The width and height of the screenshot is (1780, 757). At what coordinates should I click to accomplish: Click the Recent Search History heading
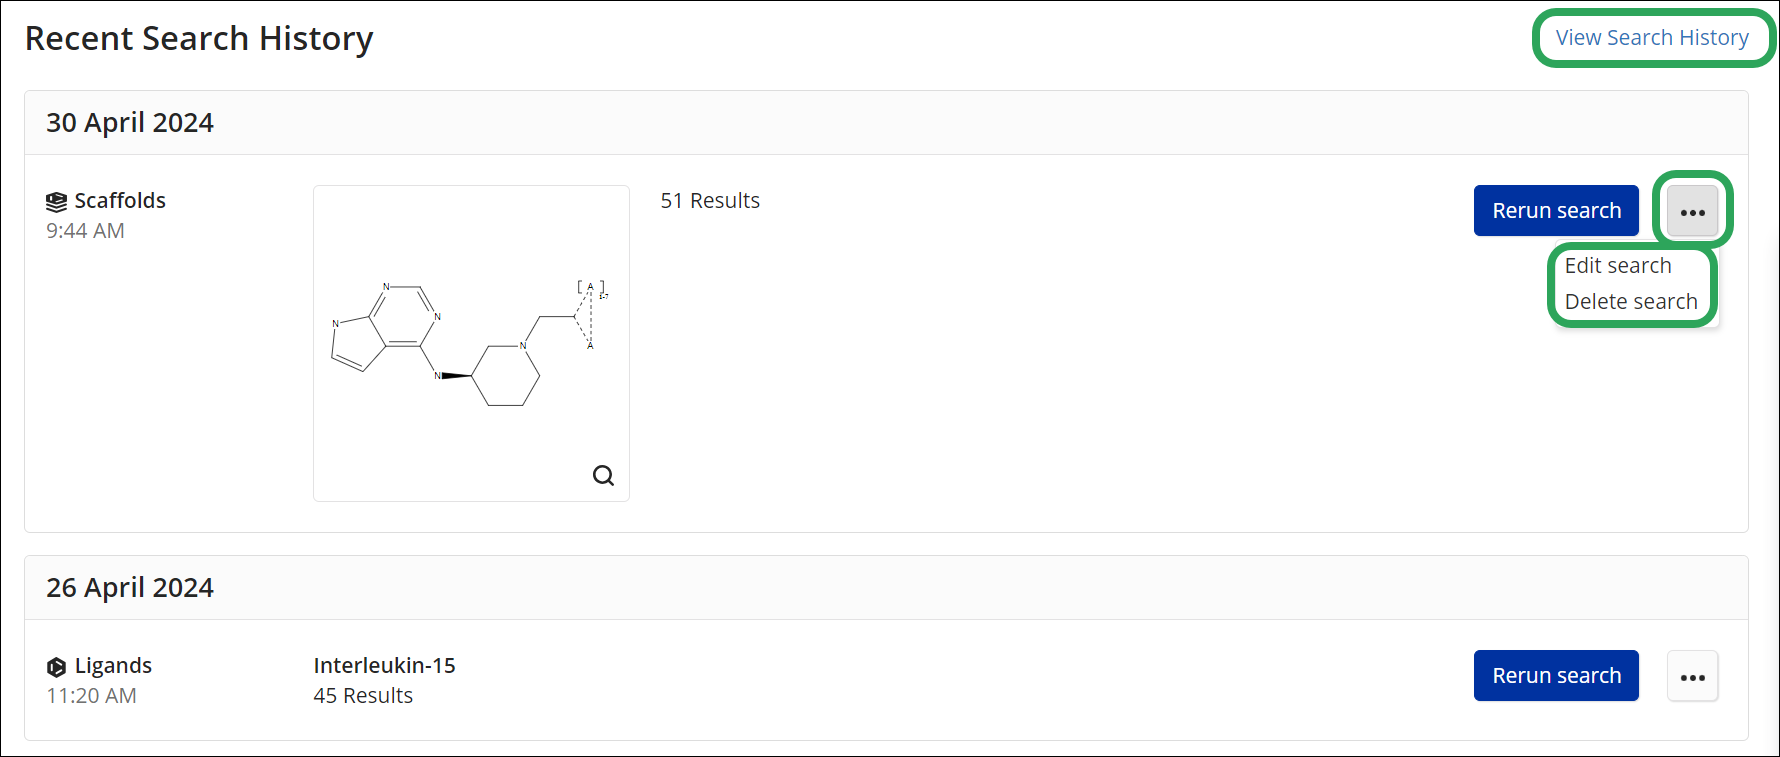click(x=199, y=39)
